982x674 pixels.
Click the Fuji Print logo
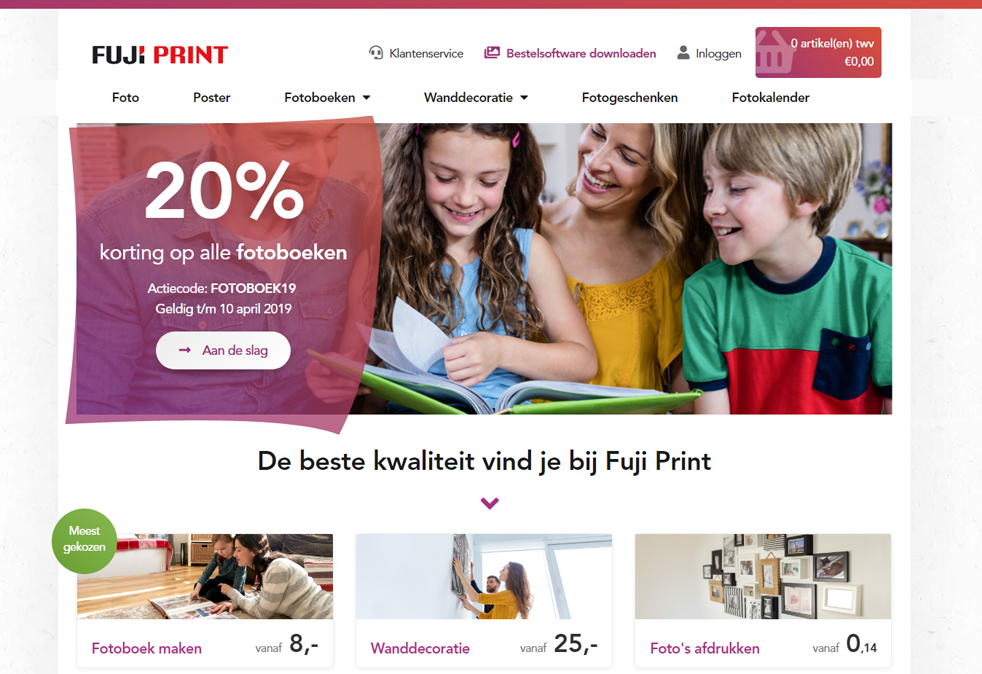tap(160, 54)
